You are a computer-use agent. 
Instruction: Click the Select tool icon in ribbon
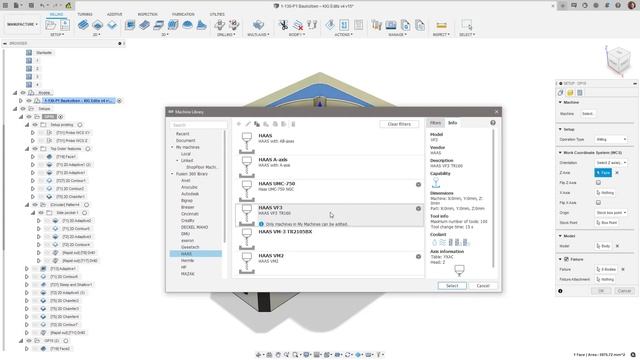click(x=467, y=25)
